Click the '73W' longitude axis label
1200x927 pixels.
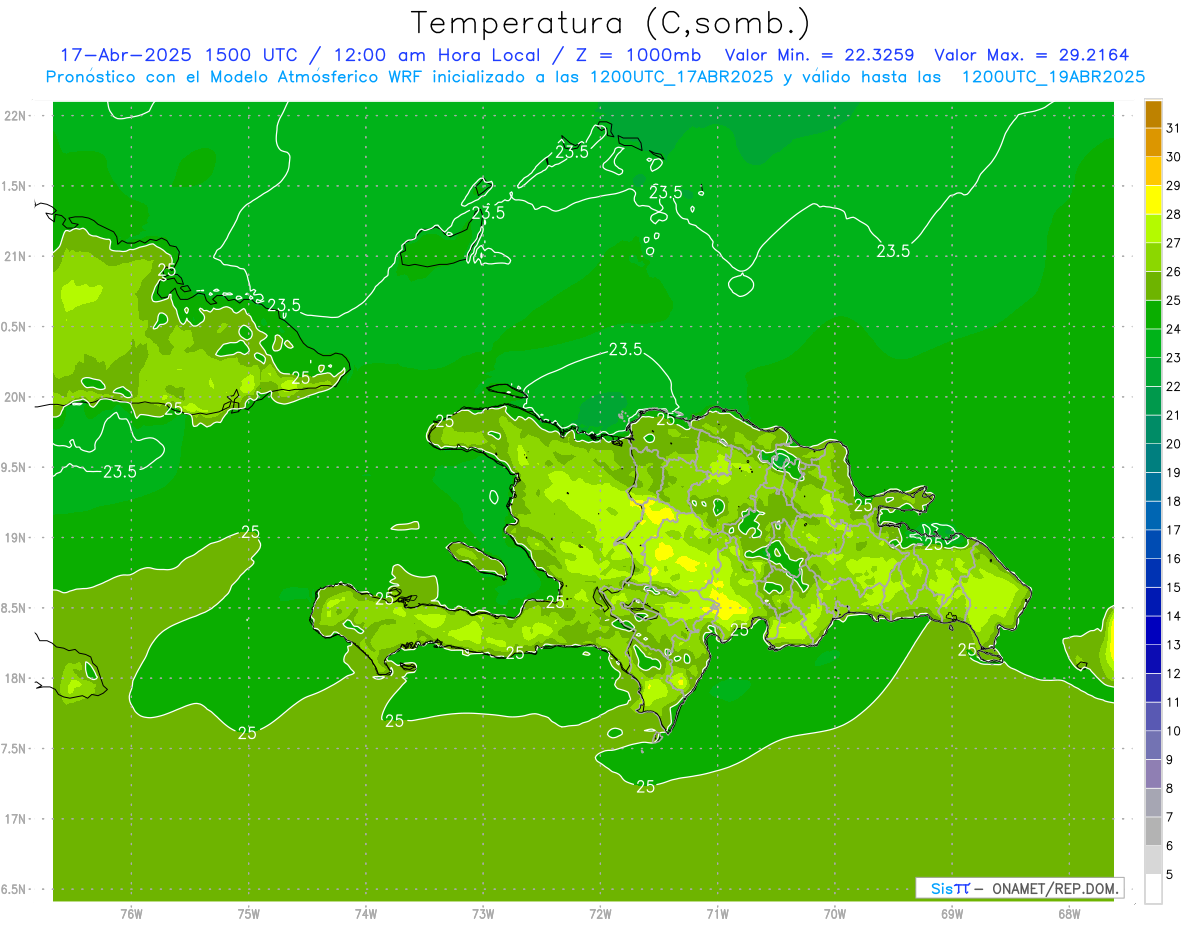[x=483, y=914]
